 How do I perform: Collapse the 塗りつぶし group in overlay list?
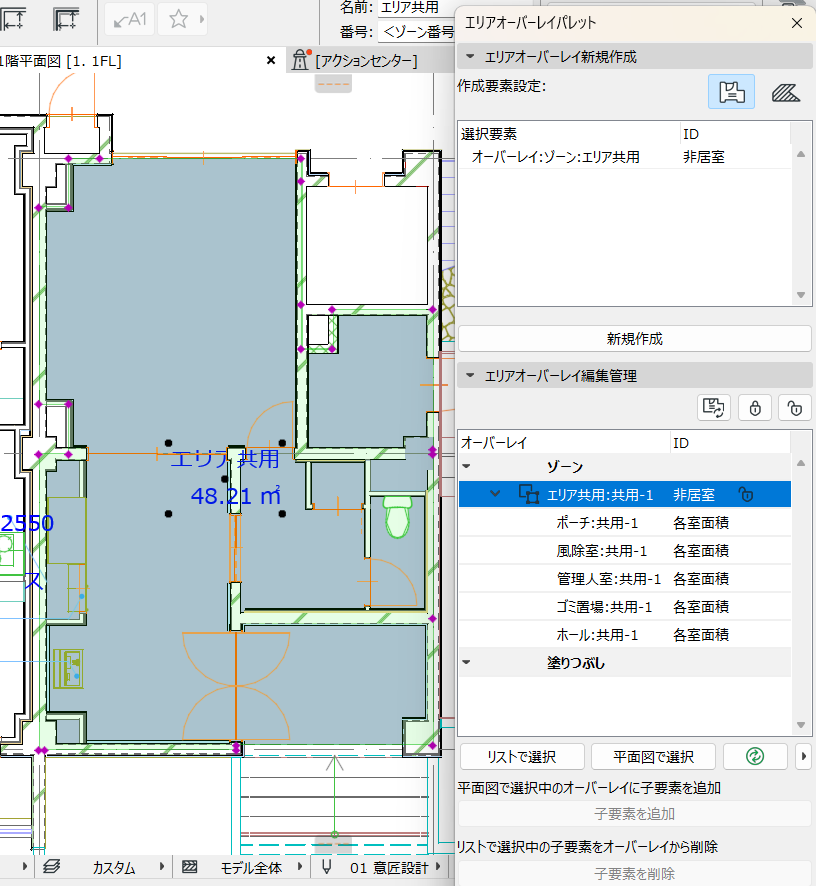466,662
